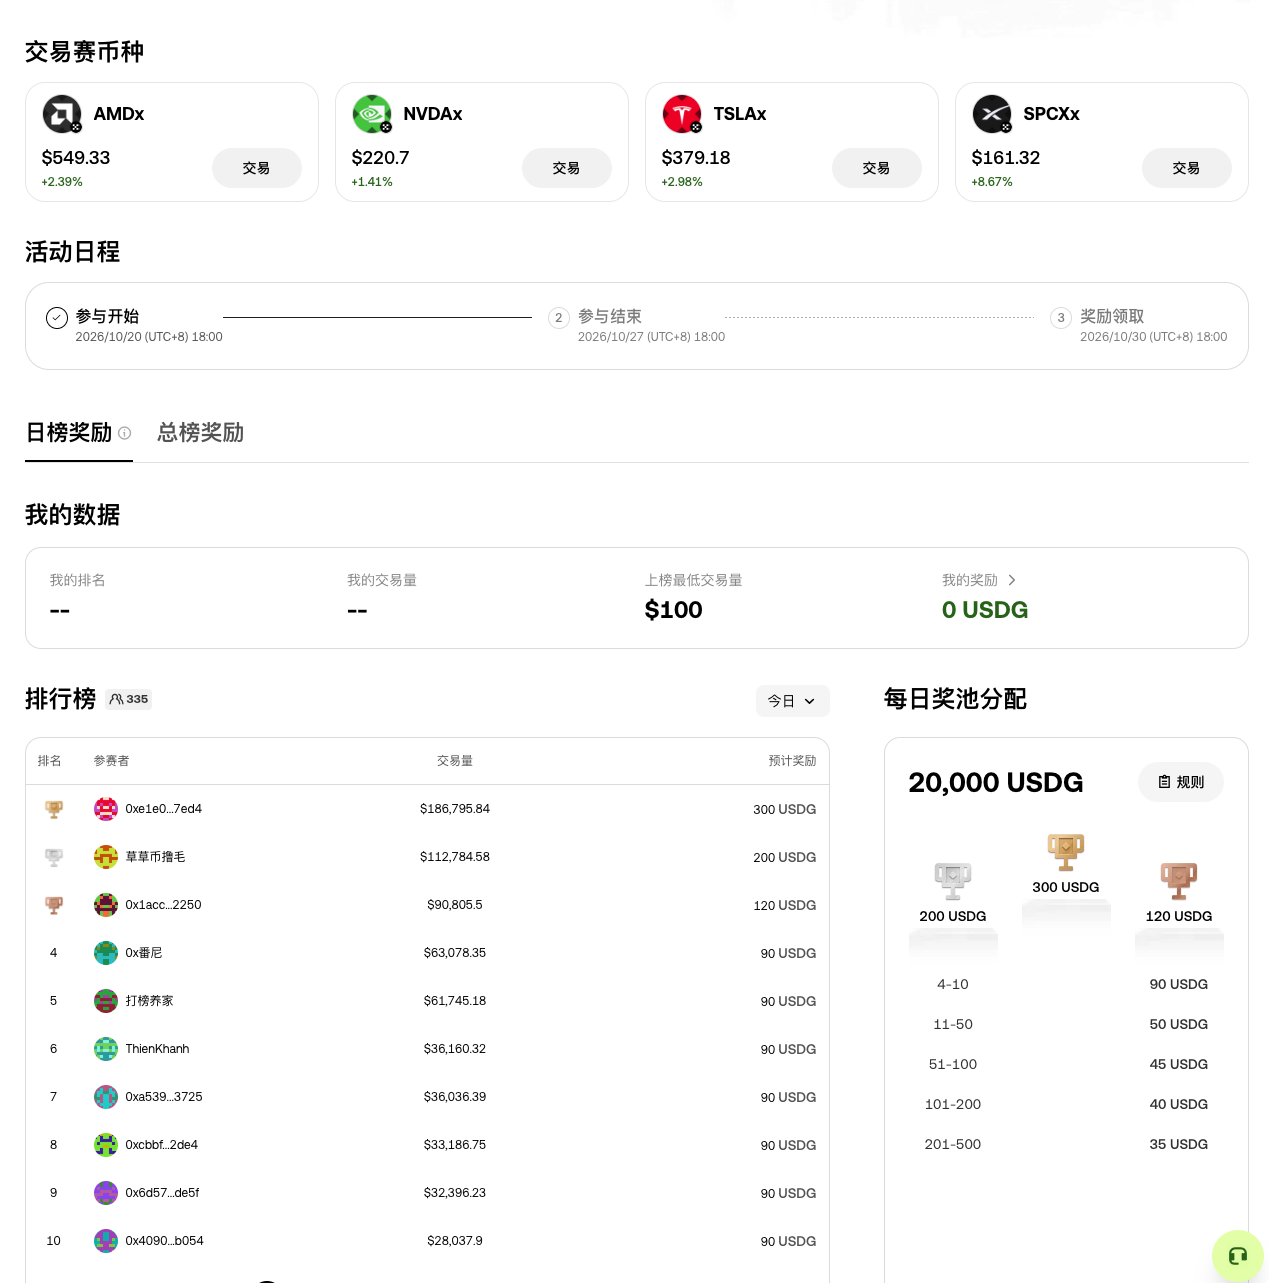Click 20,000 USDG pool total

pos(996,782)
